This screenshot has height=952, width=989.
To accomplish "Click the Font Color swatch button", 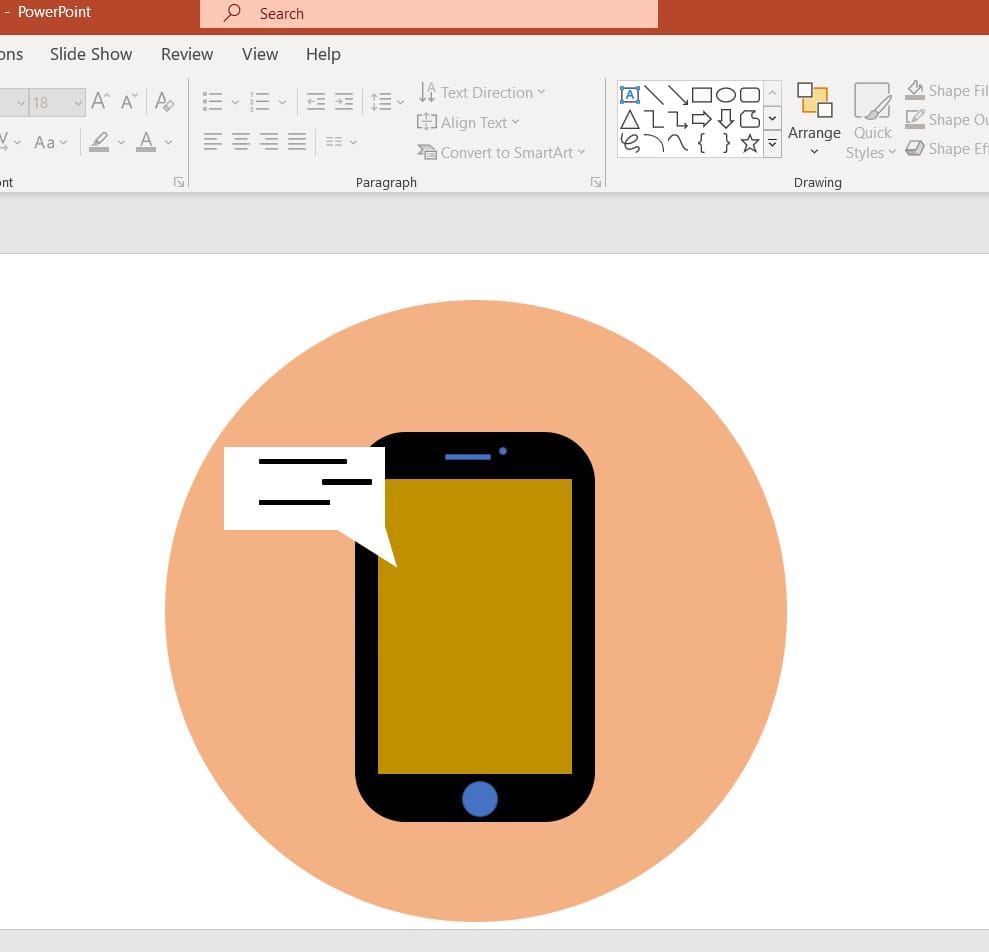I will (x=147, y=142).
